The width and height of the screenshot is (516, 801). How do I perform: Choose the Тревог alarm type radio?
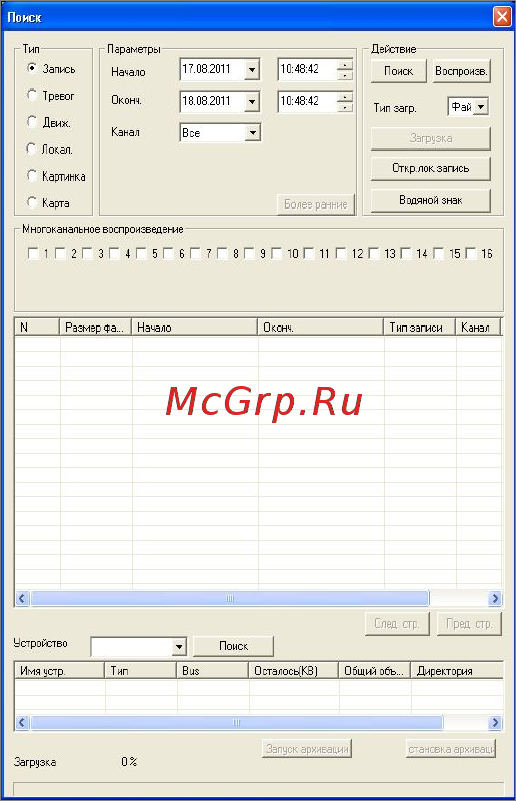click(x=32, y=95)
